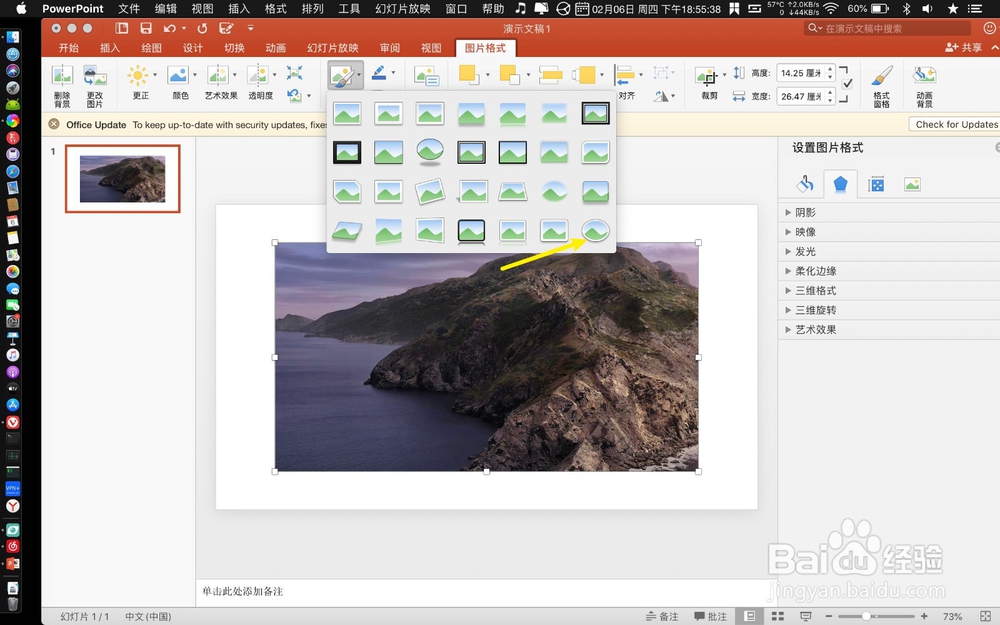
Task: Click the 共享 share button
Action: [964, 48]
